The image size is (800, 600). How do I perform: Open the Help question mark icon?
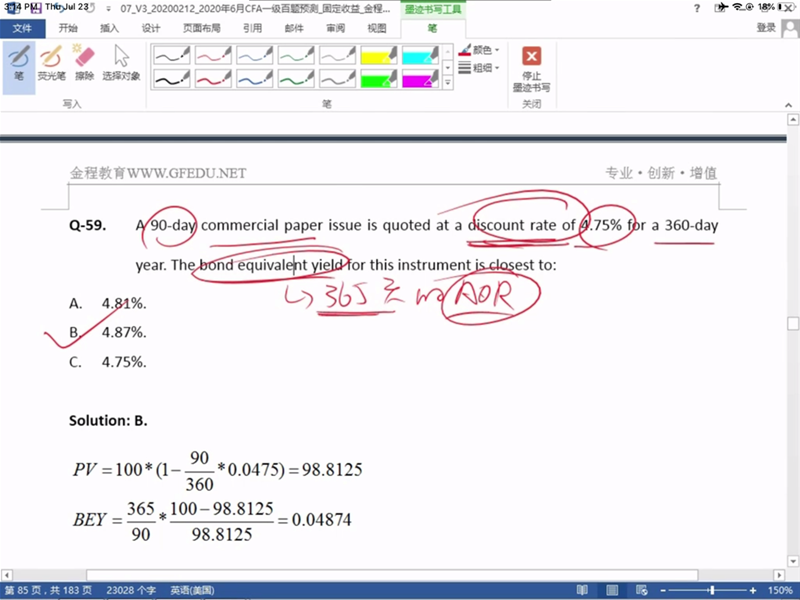coord(697,8)
